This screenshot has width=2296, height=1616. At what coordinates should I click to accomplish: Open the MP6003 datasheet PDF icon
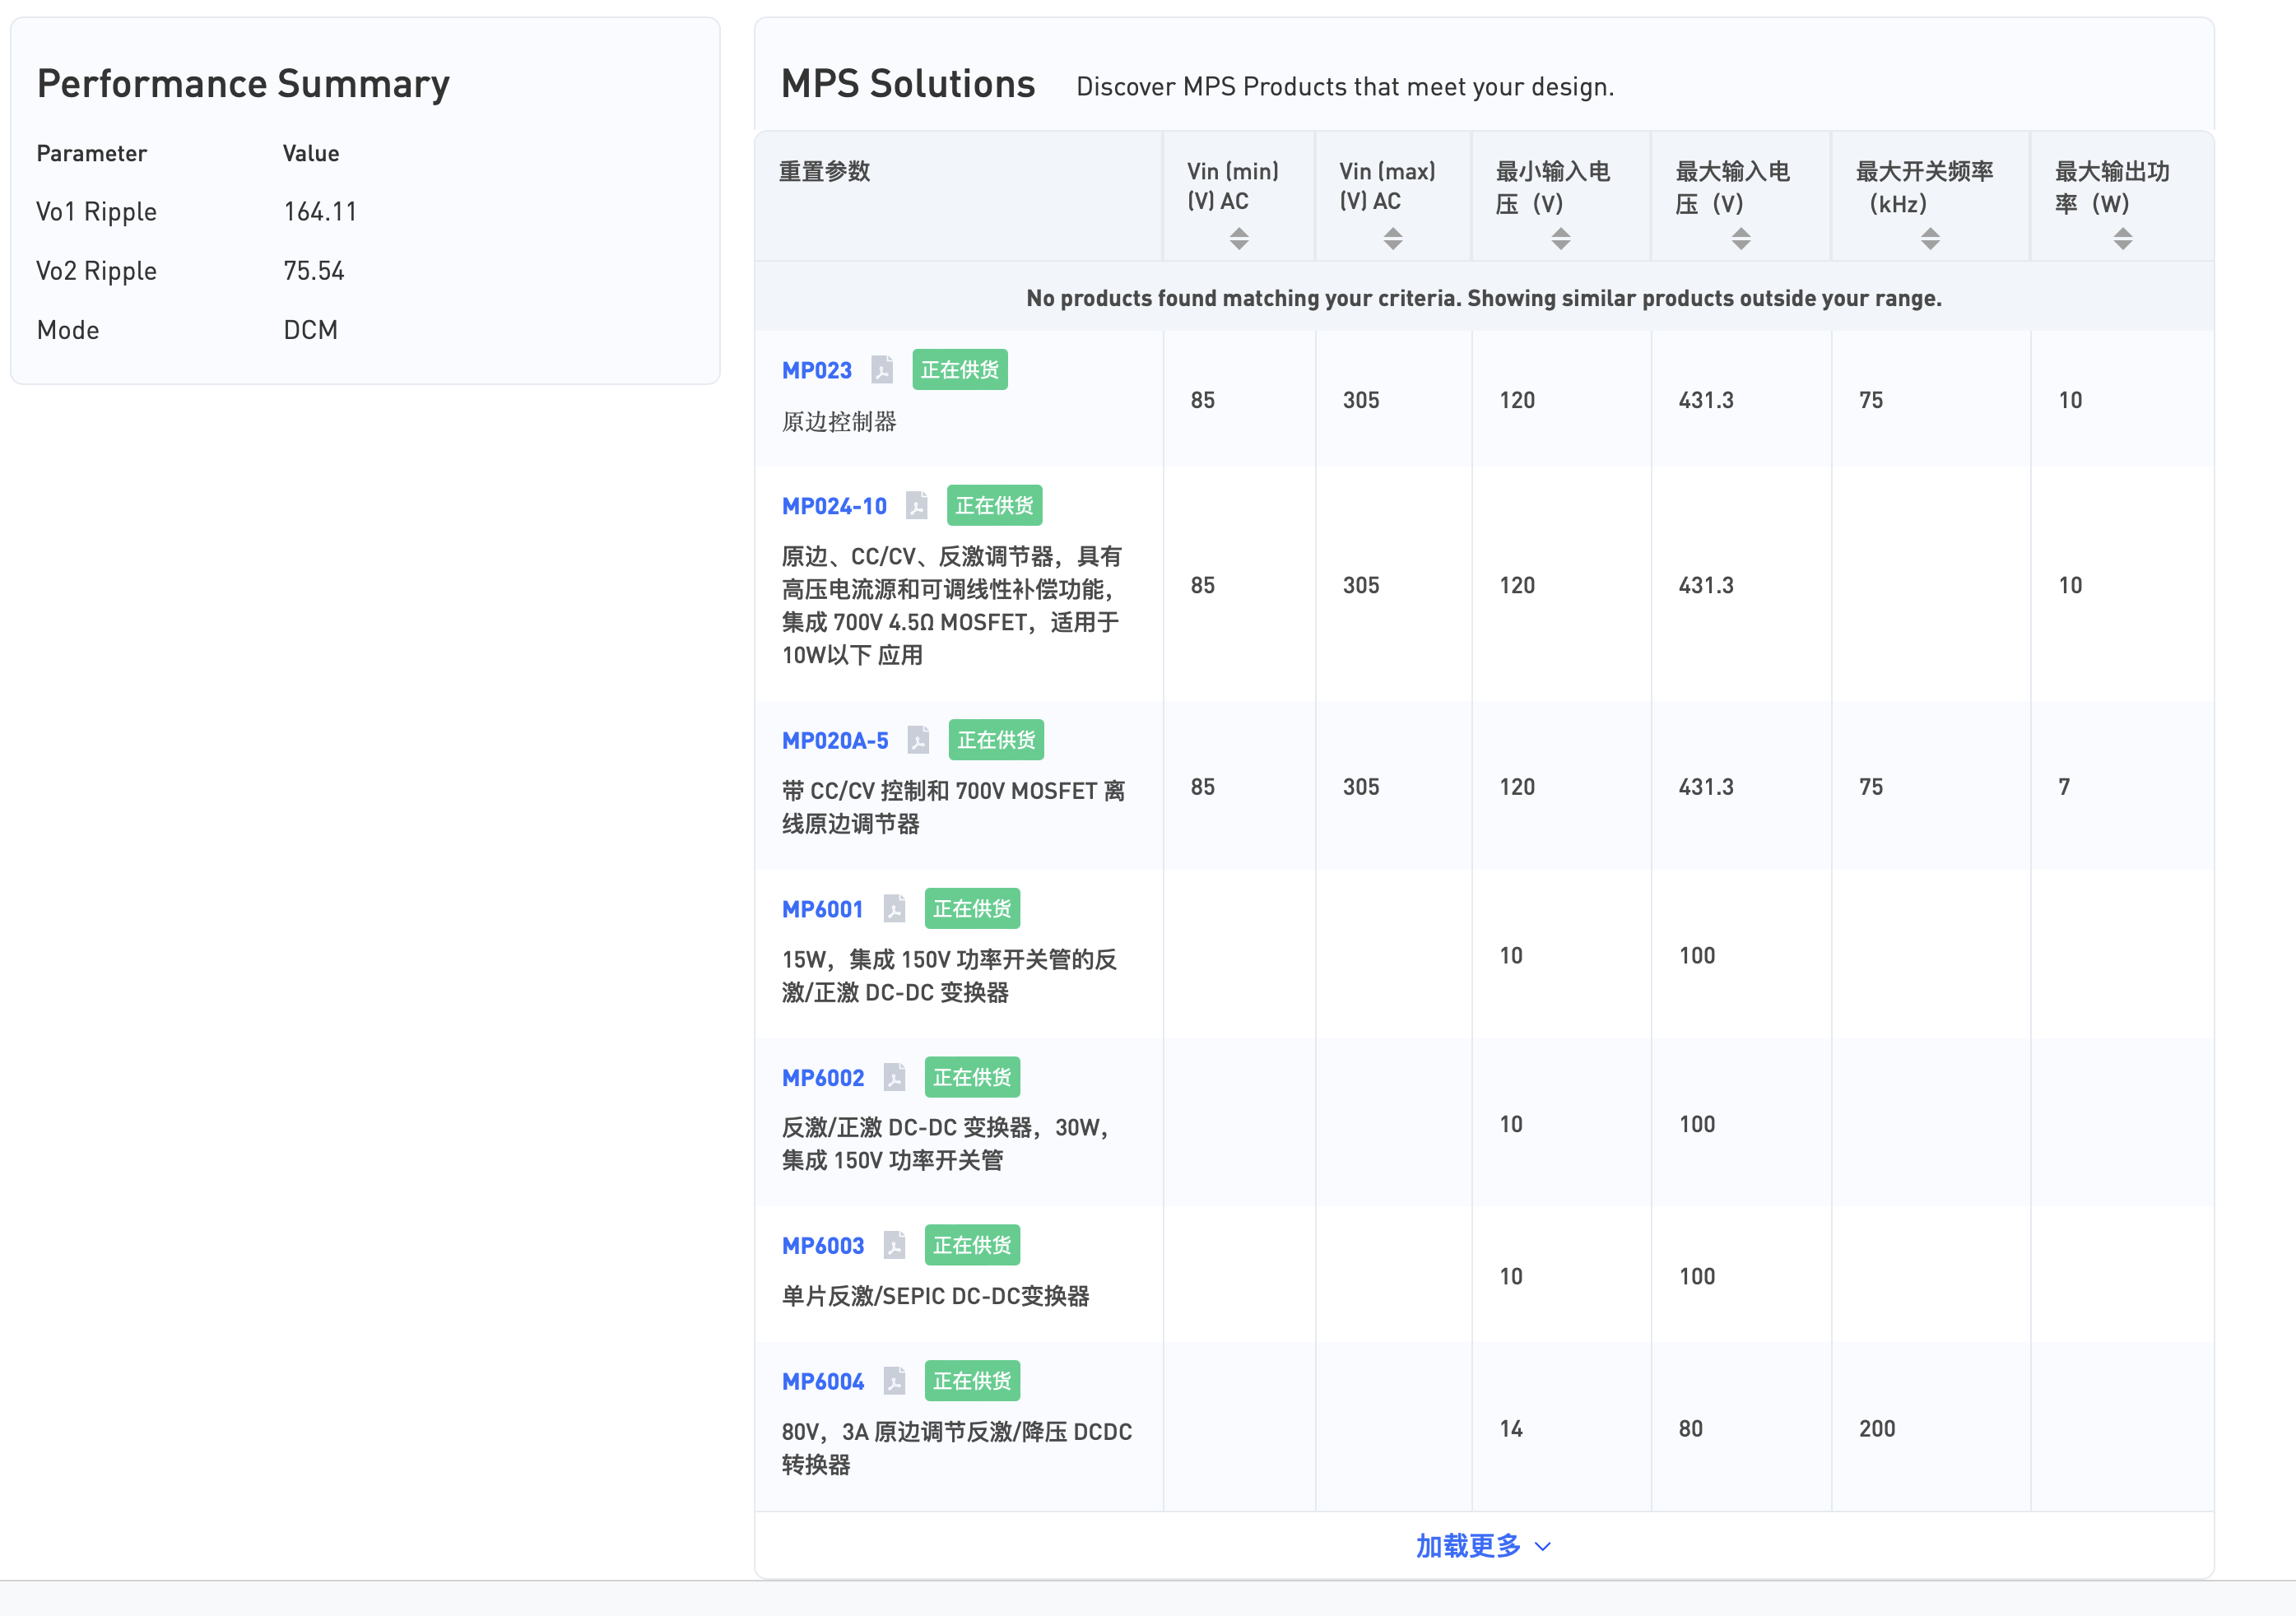pyautogui.click(x=894, y=1246)
